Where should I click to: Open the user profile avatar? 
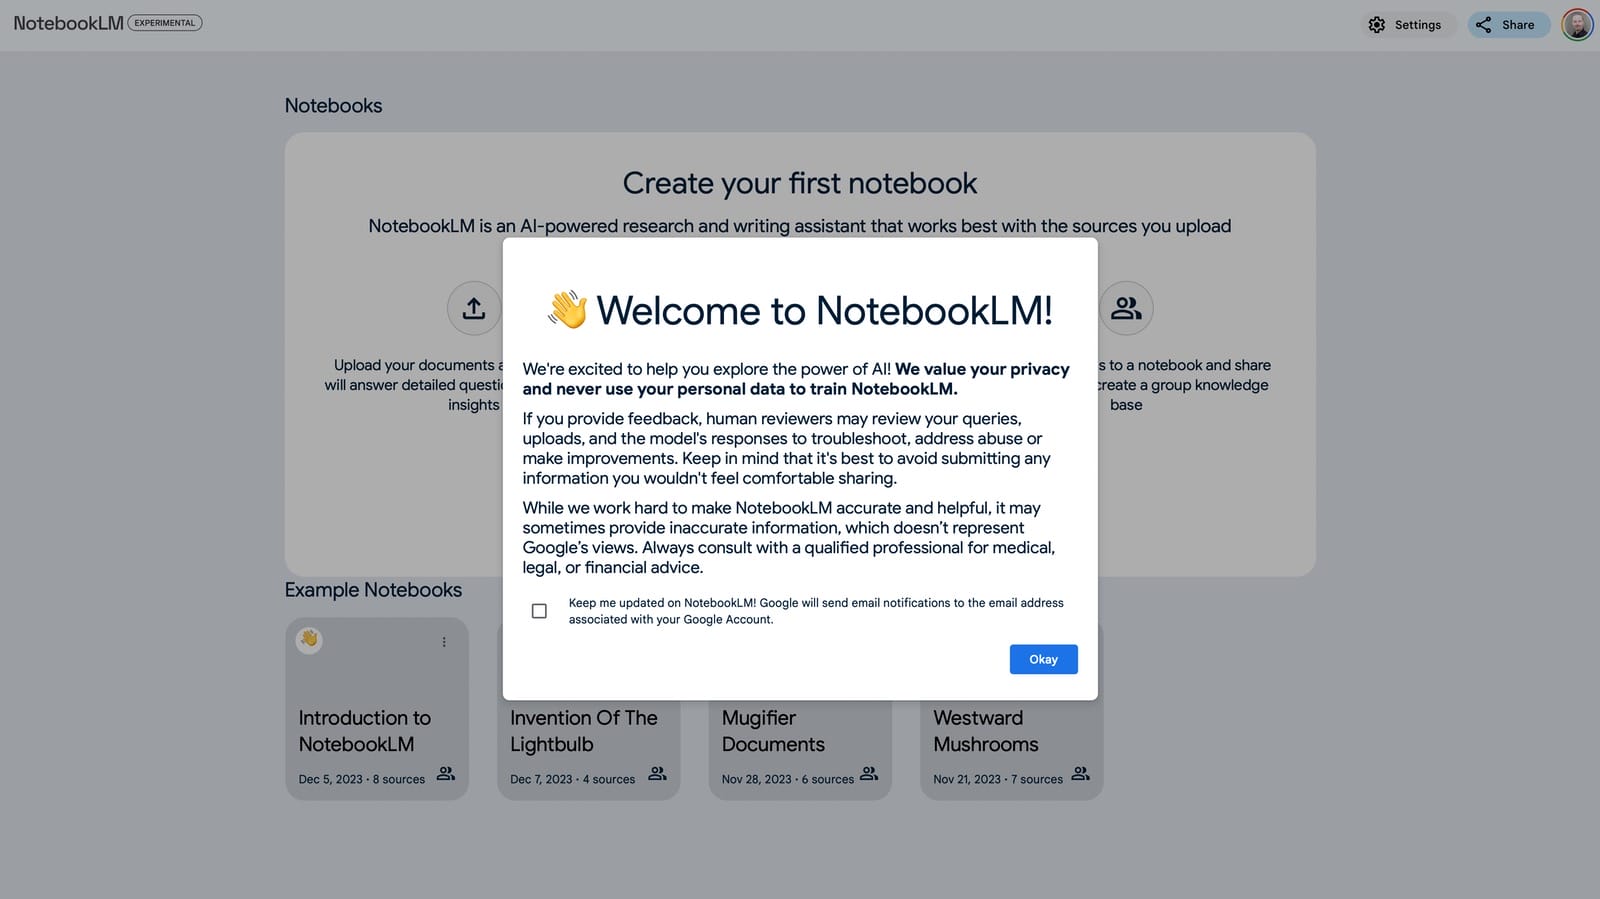click(x=1577, y=25)
